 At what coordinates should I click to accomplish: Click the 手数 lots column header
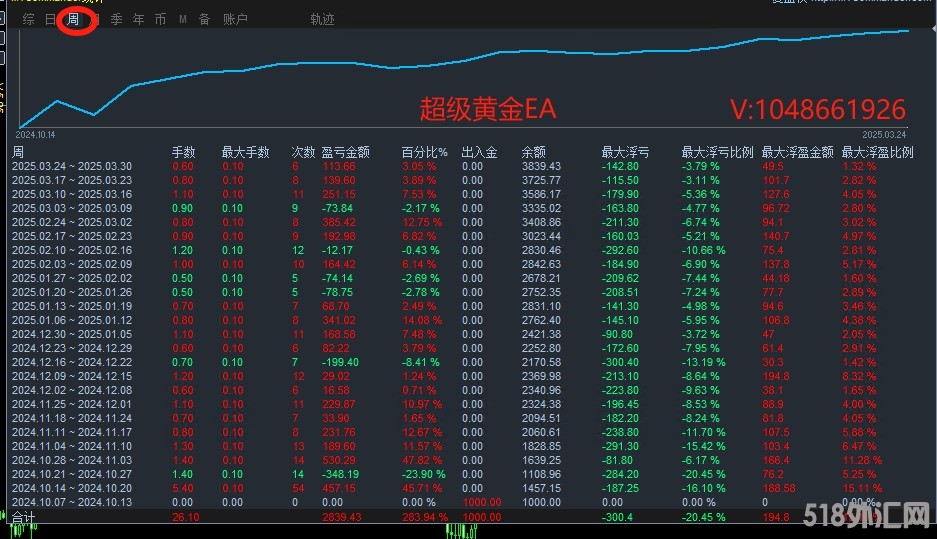click(184, 153)
